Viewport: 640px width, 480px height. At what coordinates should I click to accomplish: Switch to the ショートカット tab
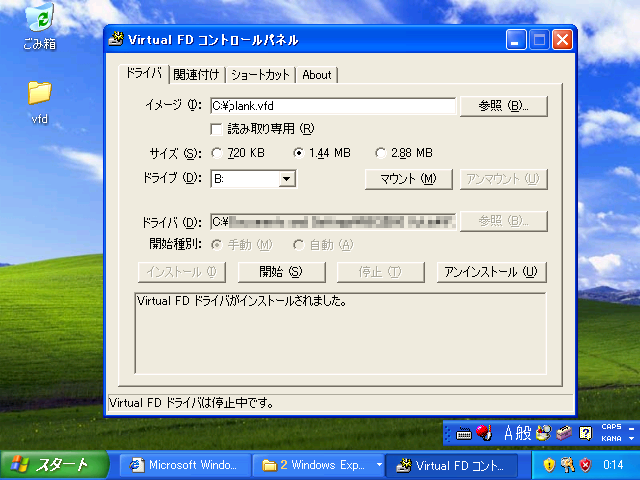(x=260, y=75)
